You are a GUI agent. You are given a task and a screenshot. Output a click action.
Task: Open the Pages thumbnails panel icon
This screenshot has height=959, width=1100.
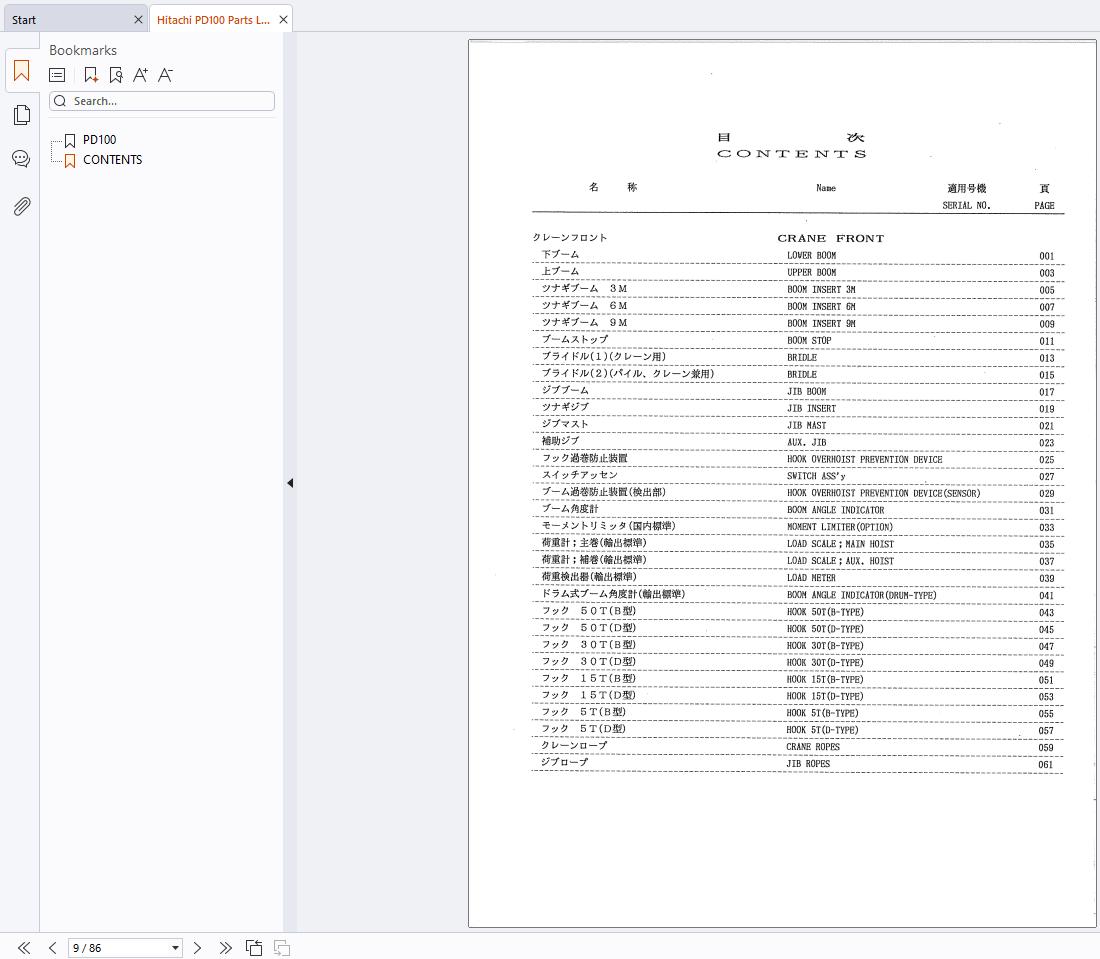tap(22, 115)
